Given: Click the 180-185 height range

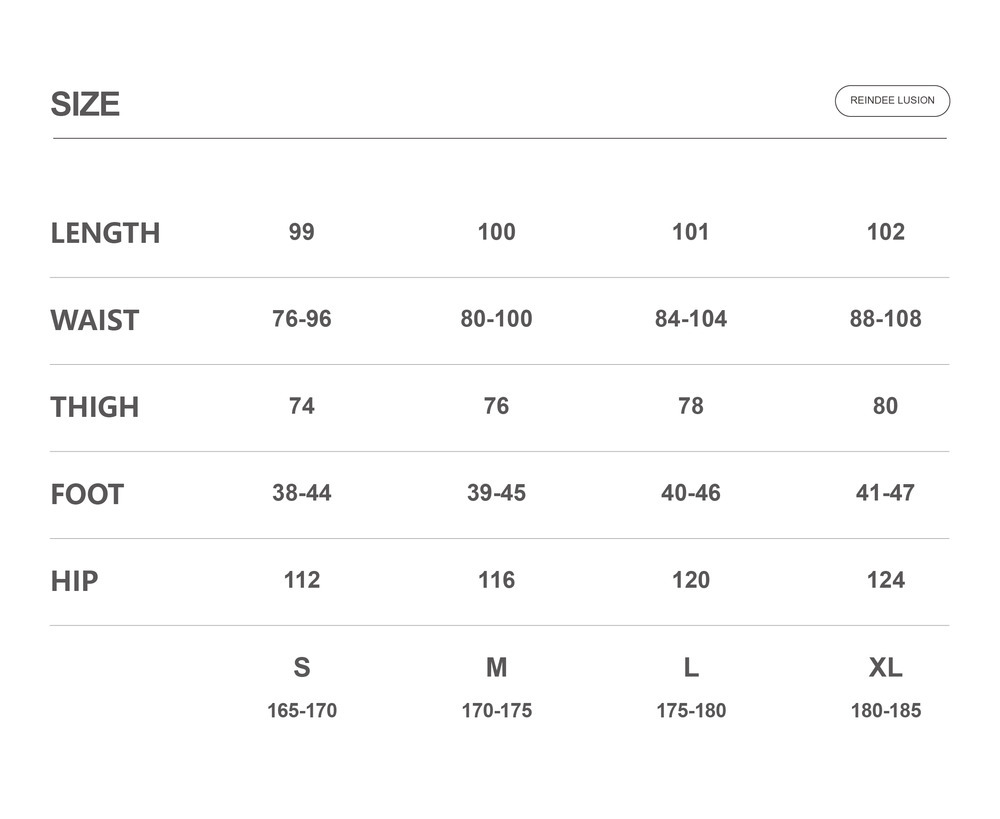Looking at the screenshot, I should point(885,711).
